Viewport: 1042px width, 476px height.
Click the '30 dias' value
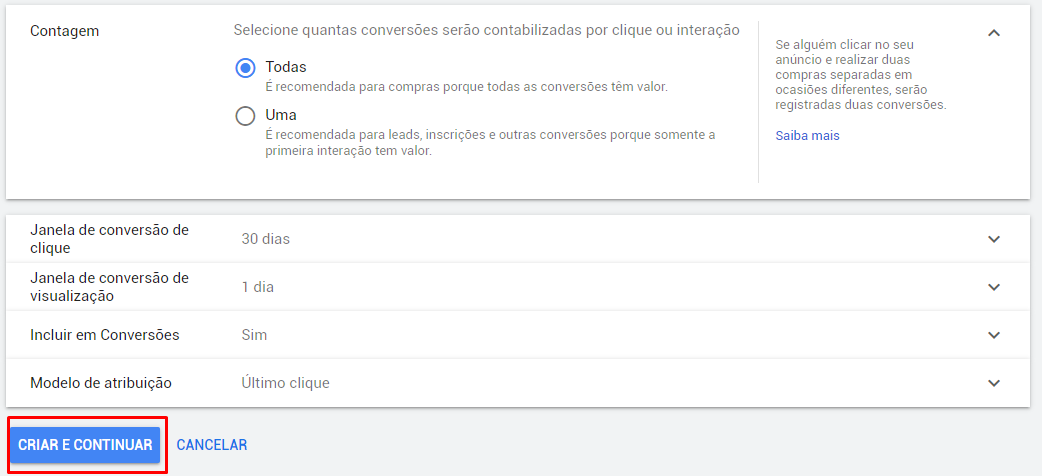266,239
